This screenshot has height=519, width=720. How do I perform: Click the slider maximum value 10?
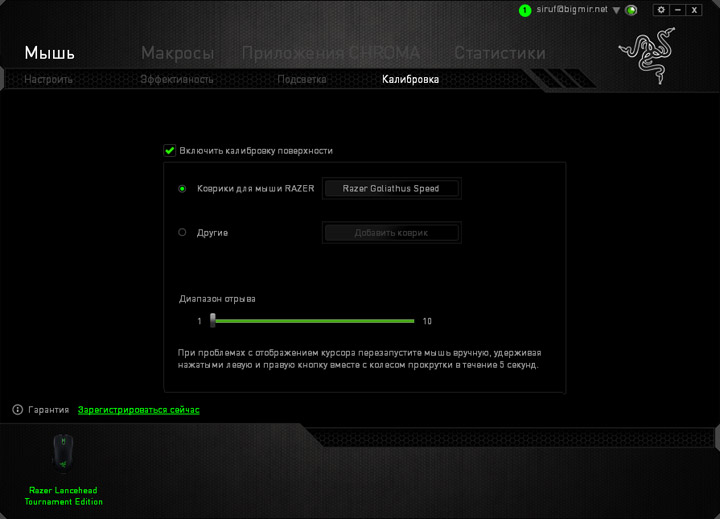click(427, 321)
